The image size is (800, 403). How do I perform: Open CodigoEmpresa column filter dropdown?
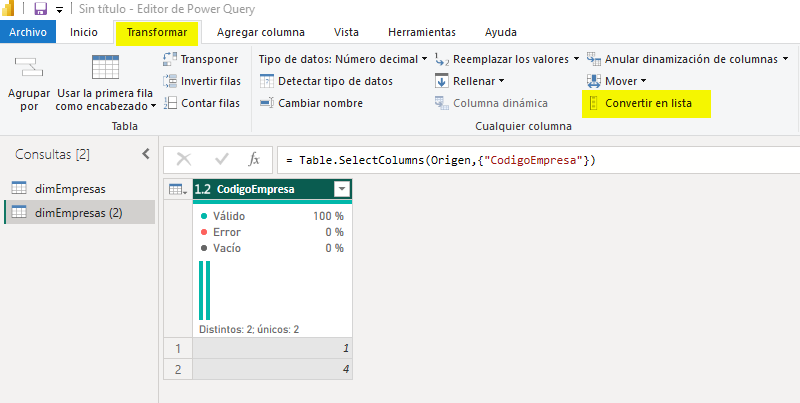click(342, 189)
